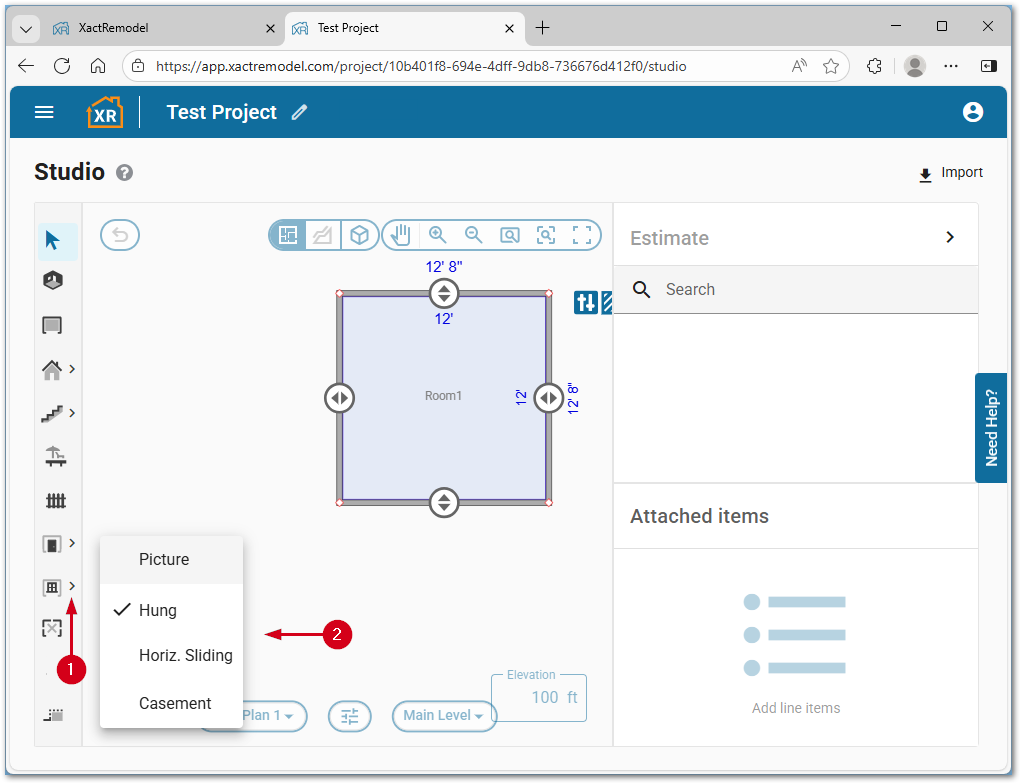This screenshot has width=1021, height=784.
Task: Open the sketch settings sliders icon
Action: tap(349, 716)
